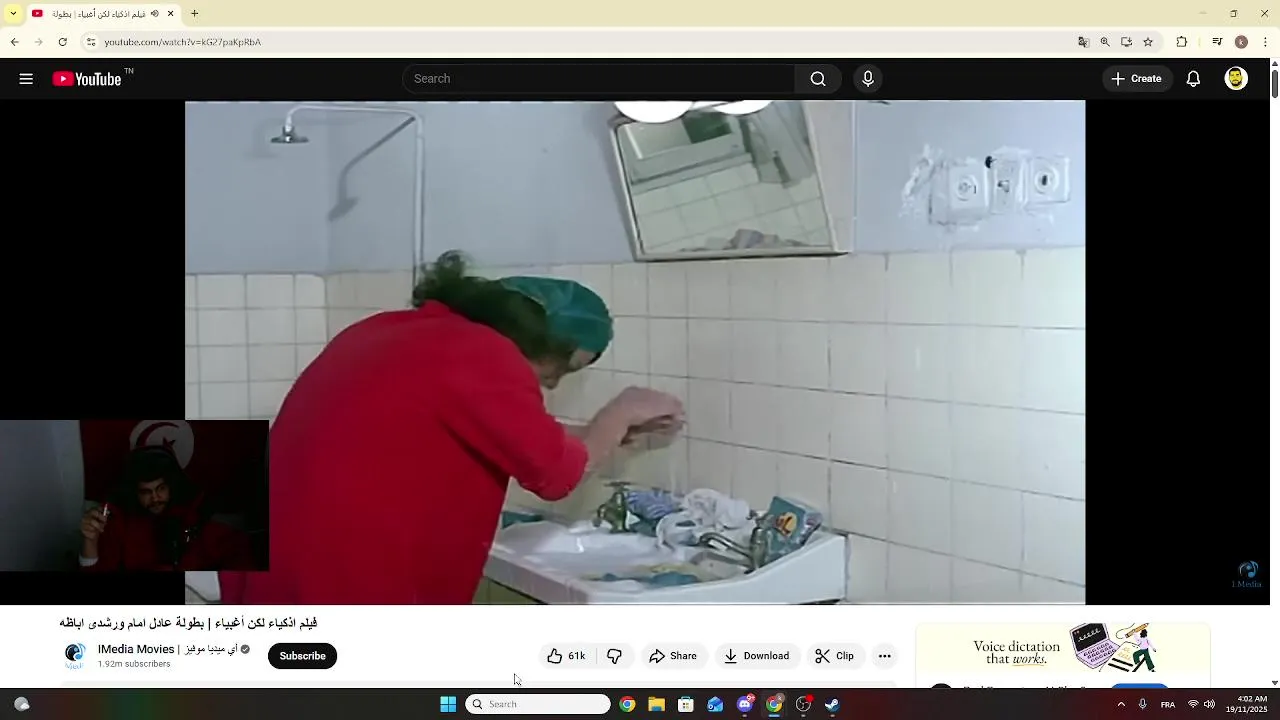Open the zoom indicator in address bar

click(x=1105, y=42)
